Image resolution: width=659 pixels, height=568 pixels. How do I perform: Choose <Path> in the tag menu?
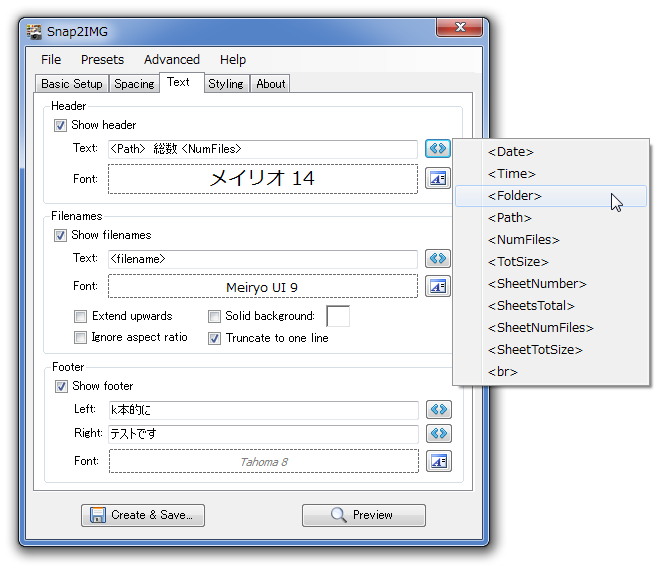[551, 218]
